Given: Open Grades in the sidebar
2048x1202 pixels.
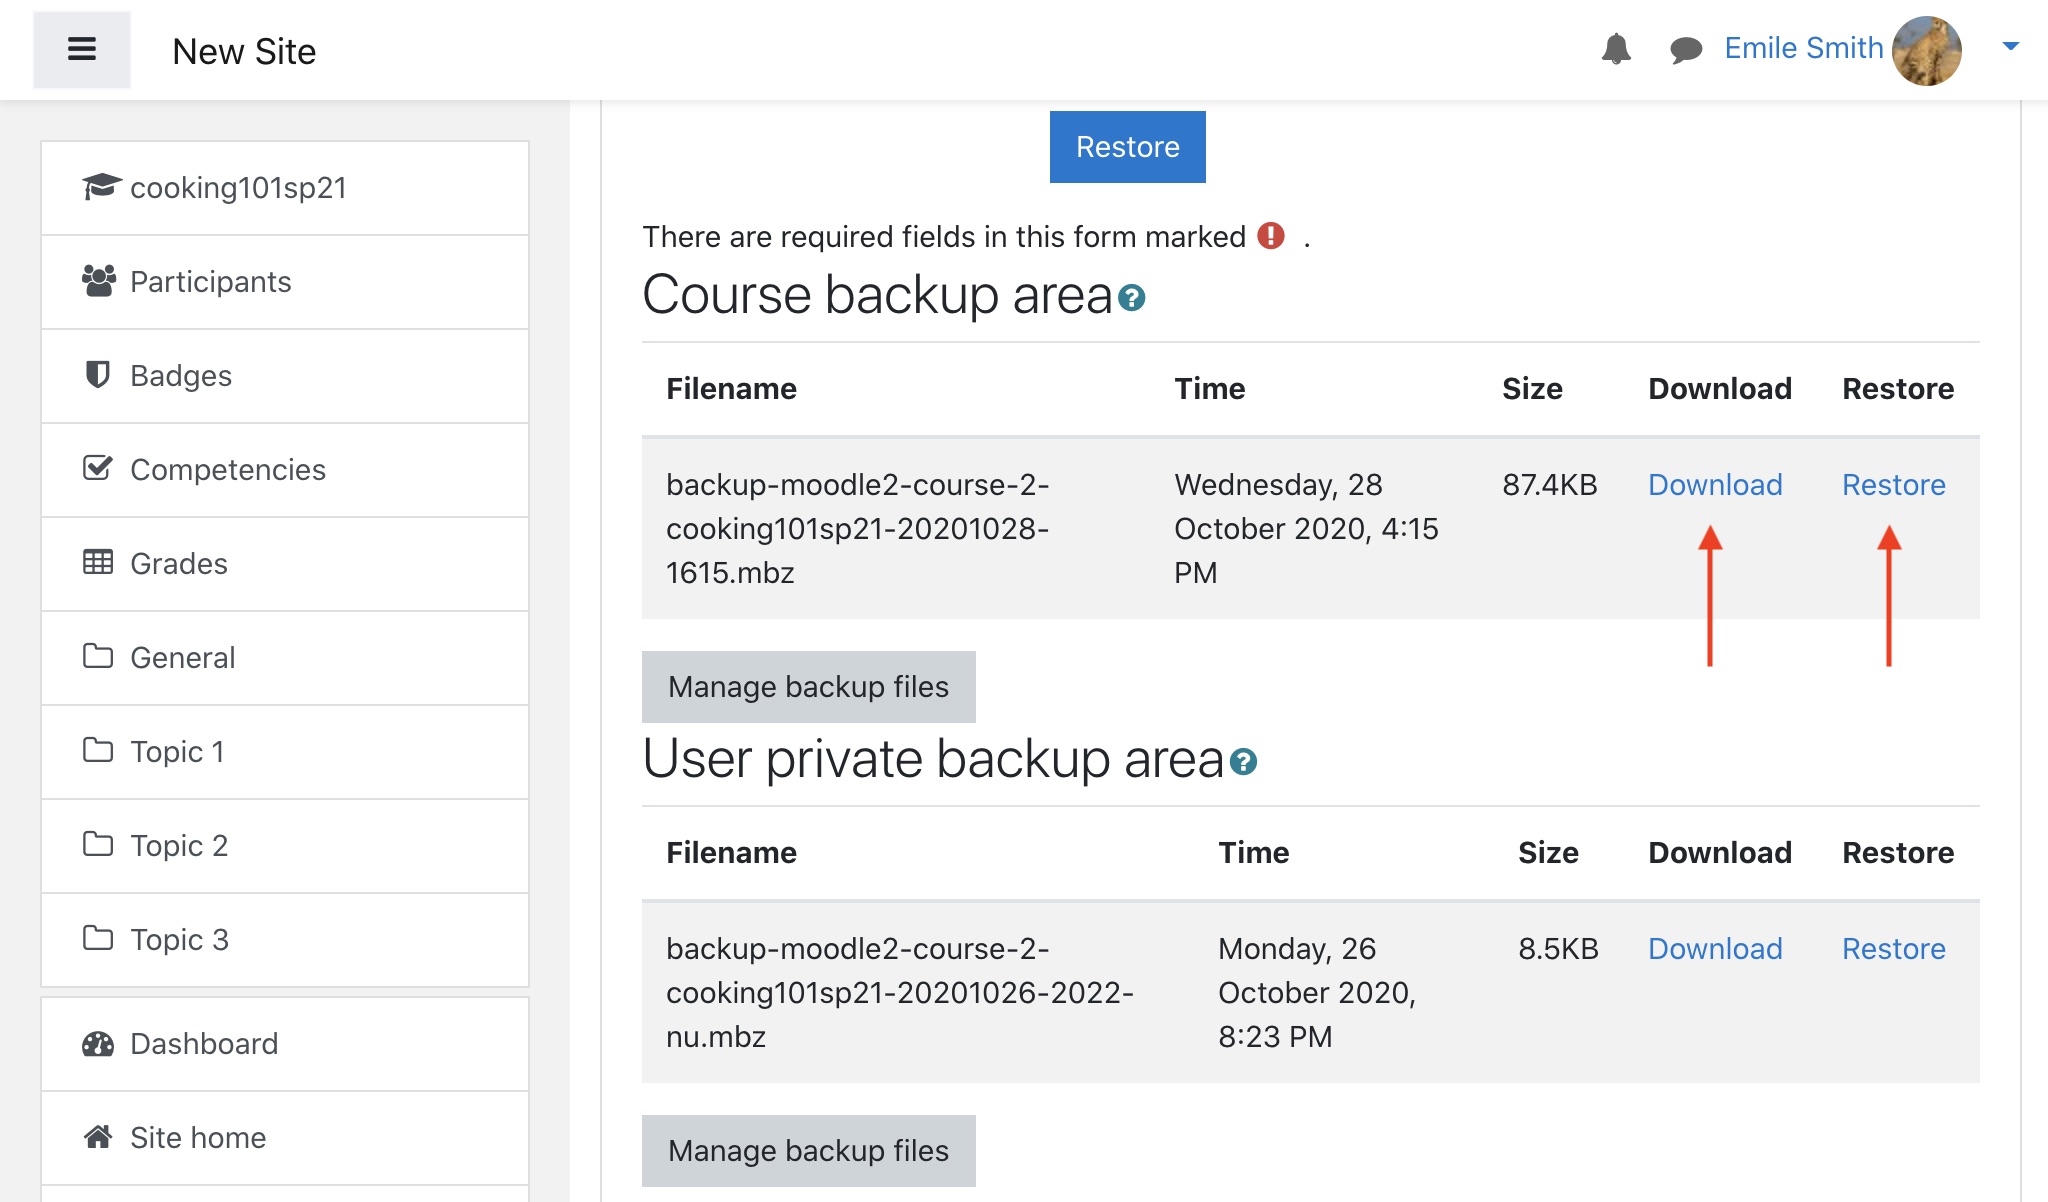Looking at the screenshot, I should pos(178,563).
